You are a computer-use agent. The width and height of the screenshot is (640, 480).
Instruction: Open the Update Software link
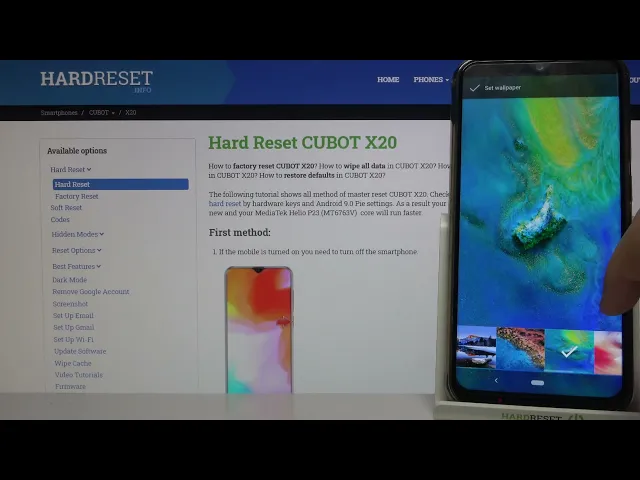(x=80, y=351)
